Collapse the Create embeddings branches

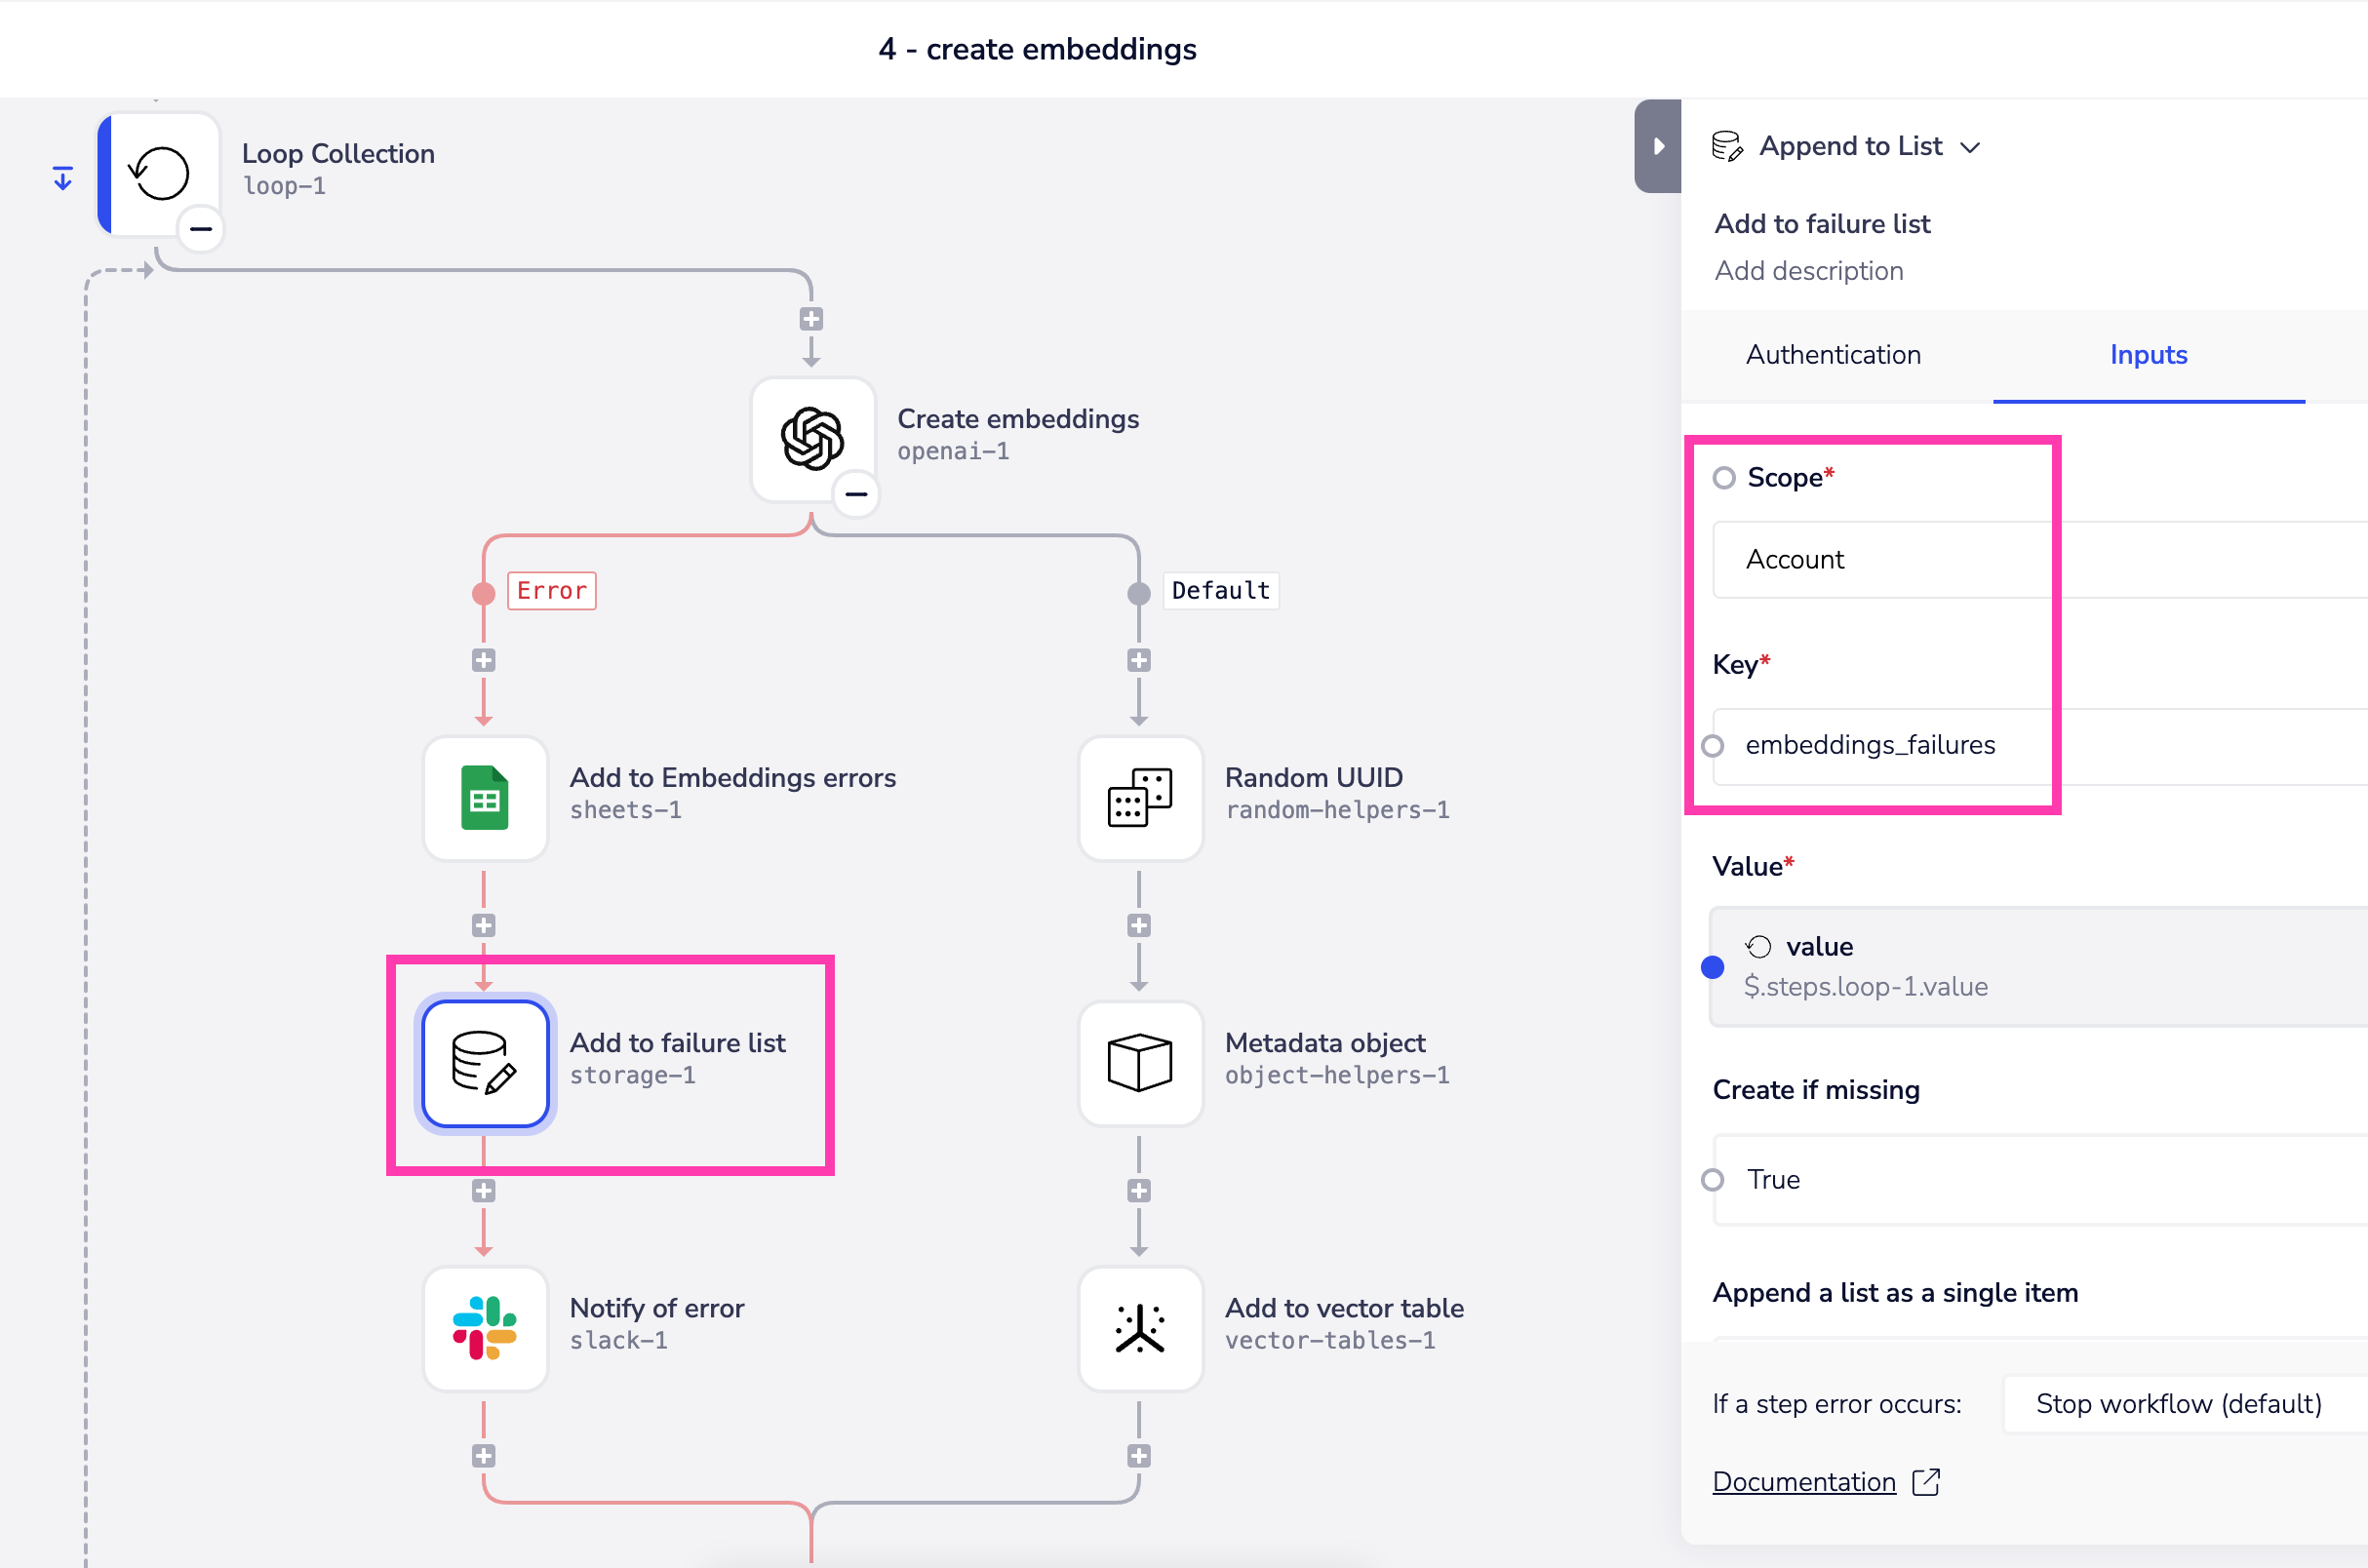(x=857, y=494)
